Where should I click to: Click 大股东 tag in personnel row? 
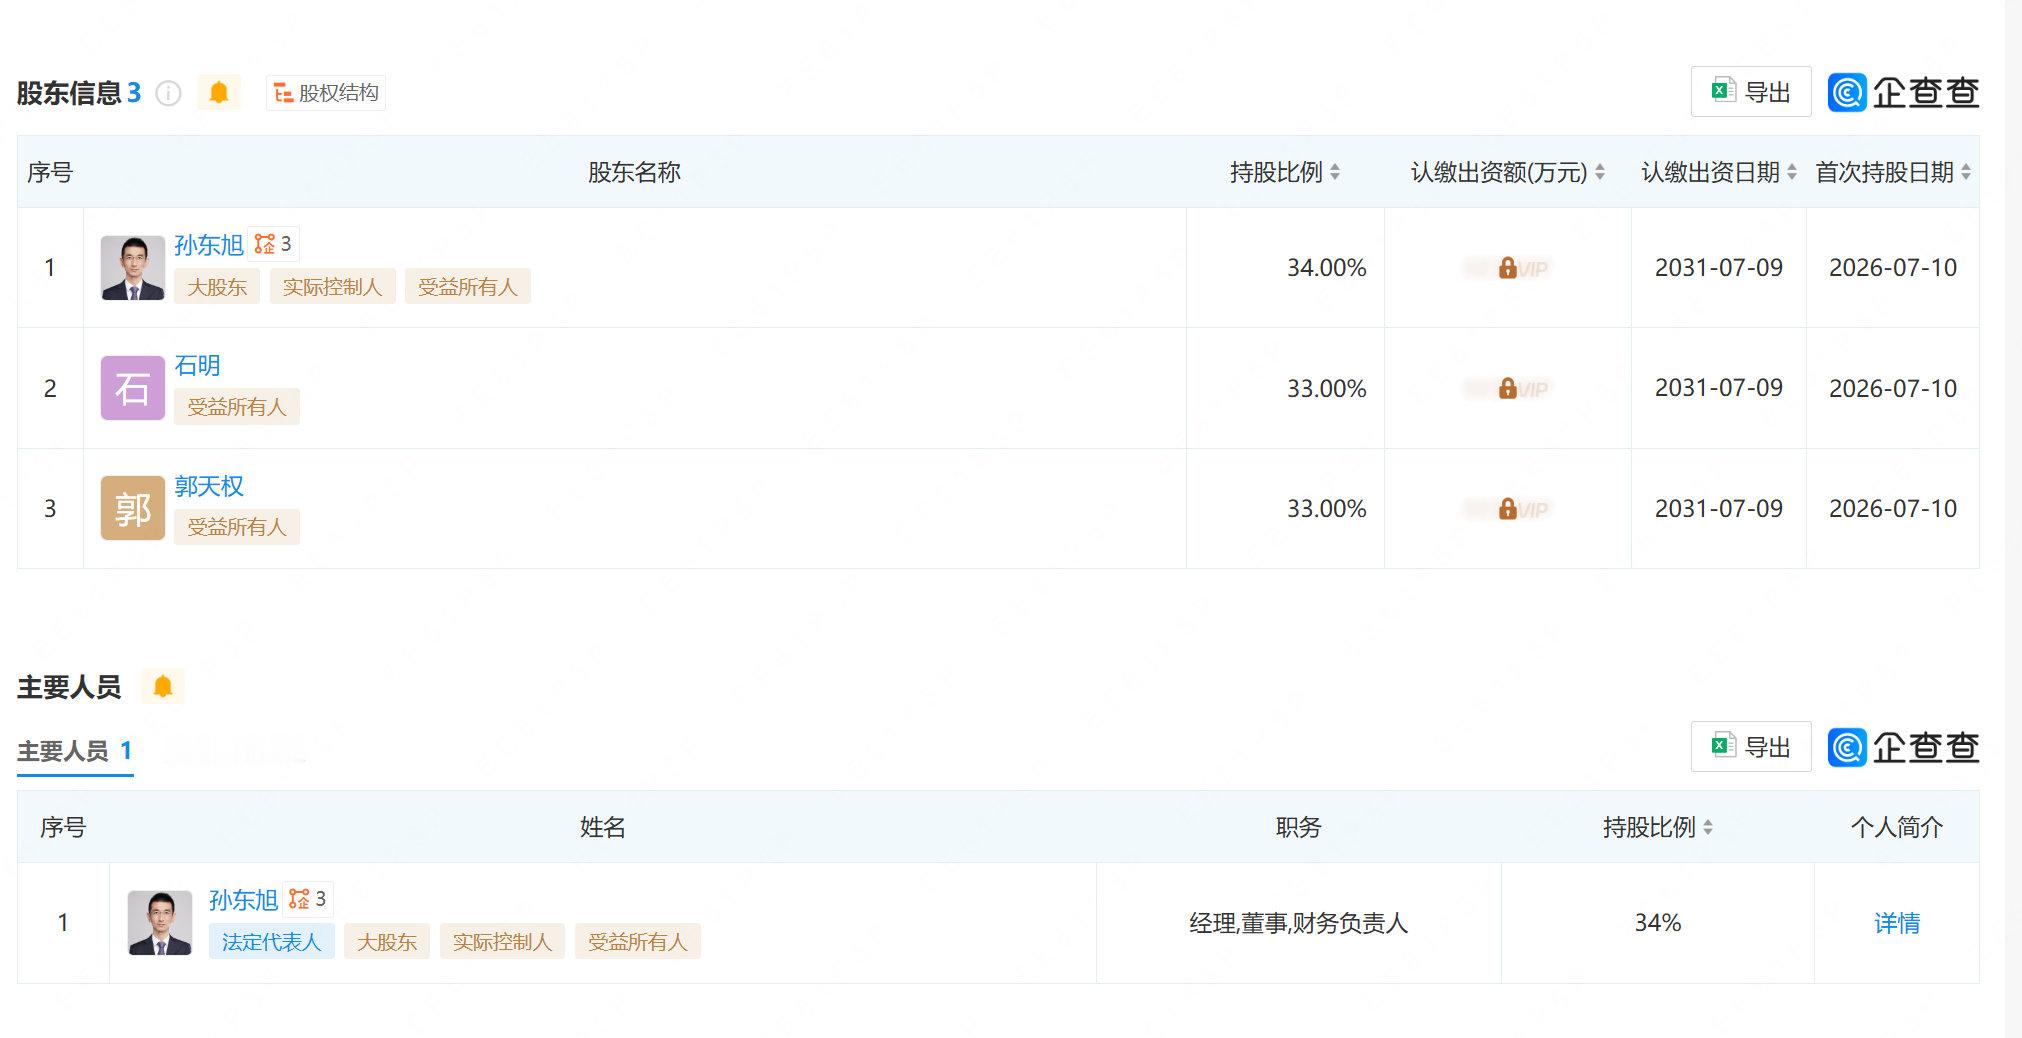click(387, 942)
